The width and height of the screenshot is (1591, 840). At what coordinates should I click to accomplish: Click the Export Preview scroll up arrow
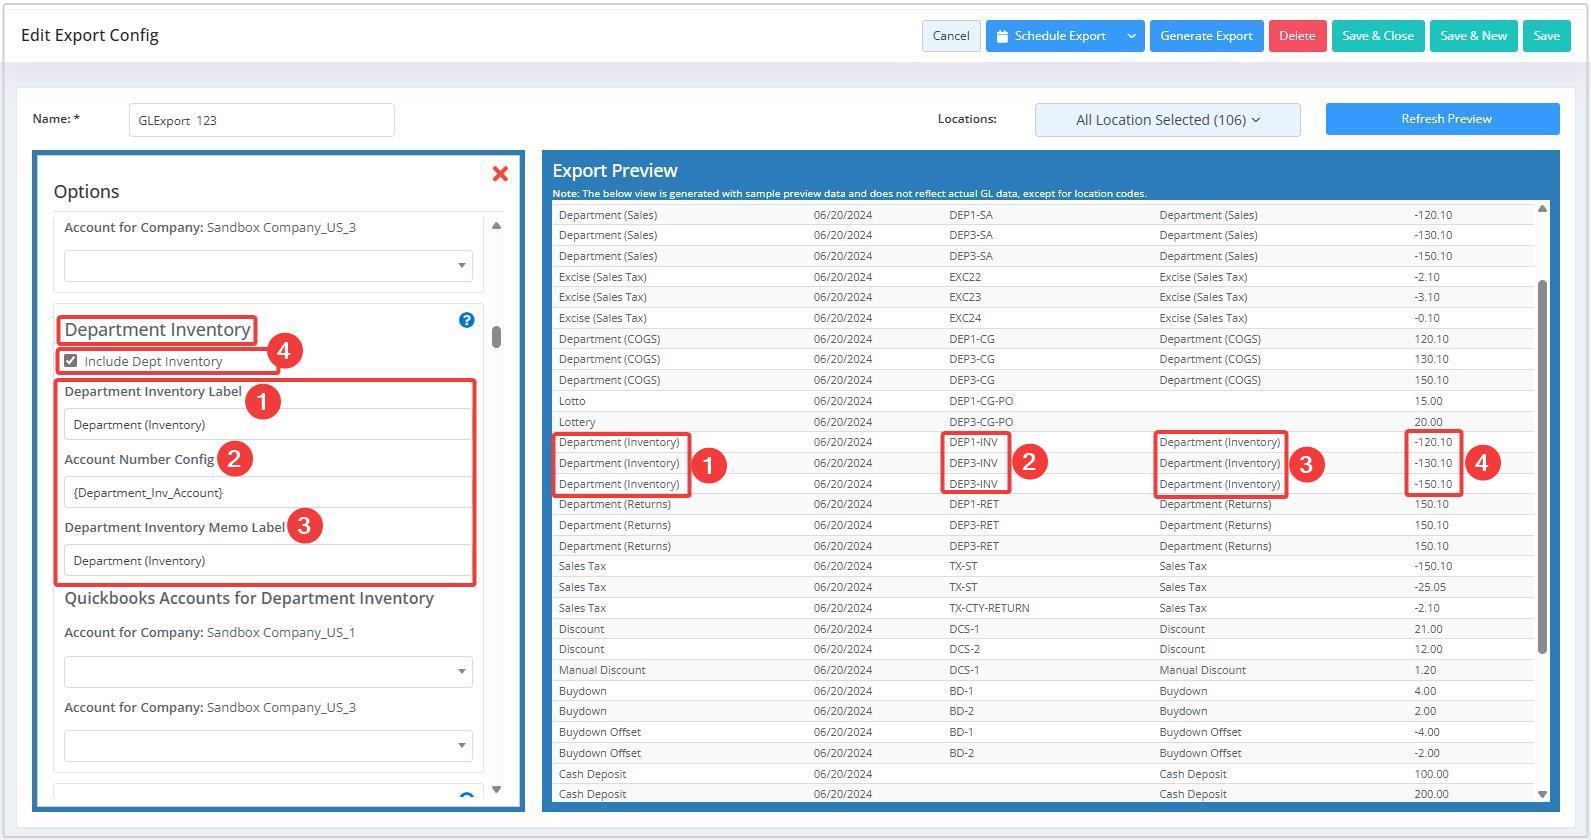coord(1541,209)
